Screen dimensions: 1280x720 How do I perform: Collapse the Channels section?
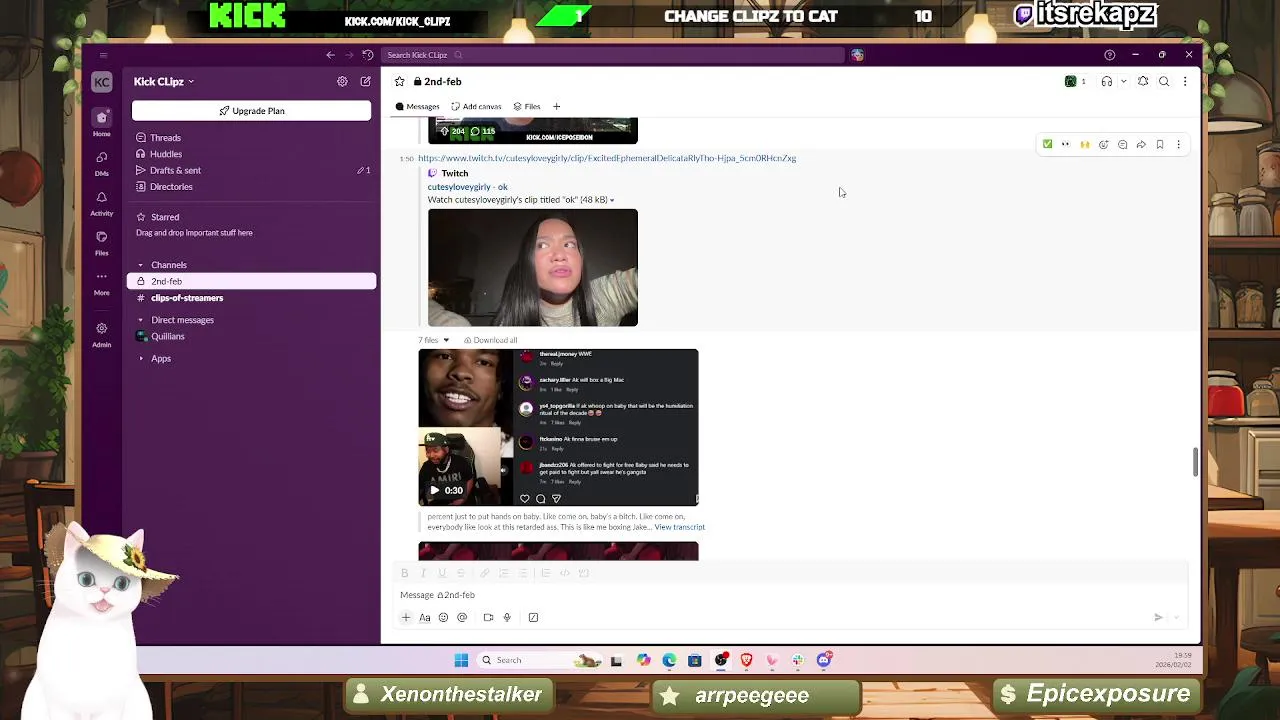point(140,265)
